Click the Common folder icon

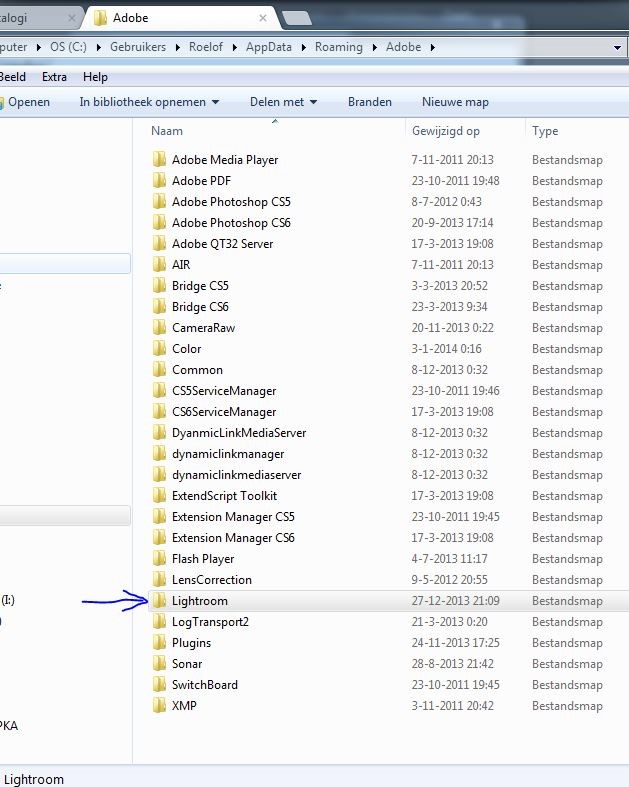(x=159, y=370)
